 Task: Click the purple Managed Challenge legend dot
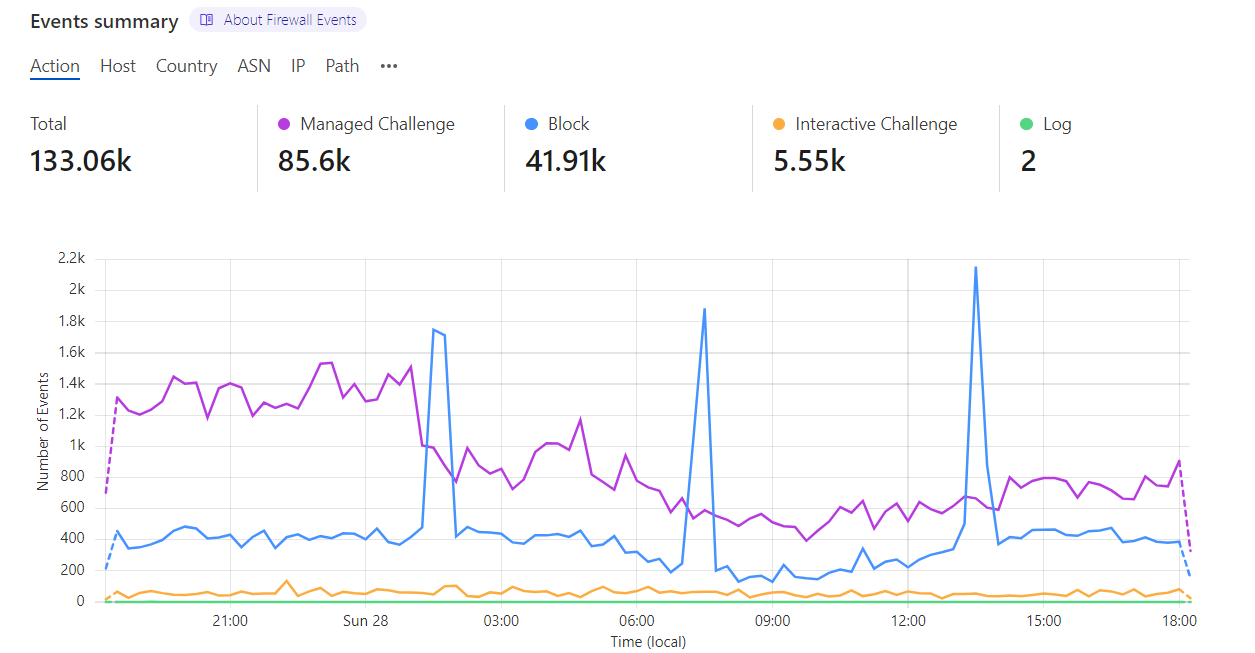(x=284, y=124)
